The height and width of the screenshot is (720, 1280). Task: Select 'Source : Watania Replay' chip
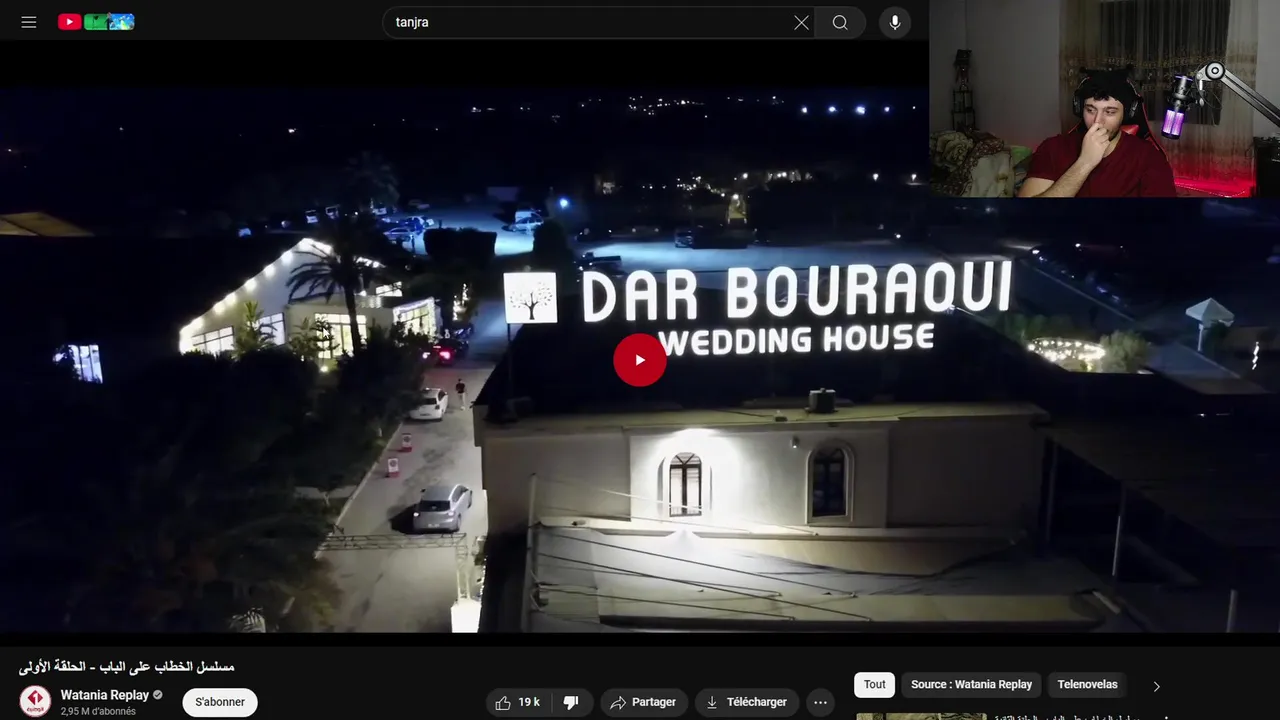pos(972,684)
